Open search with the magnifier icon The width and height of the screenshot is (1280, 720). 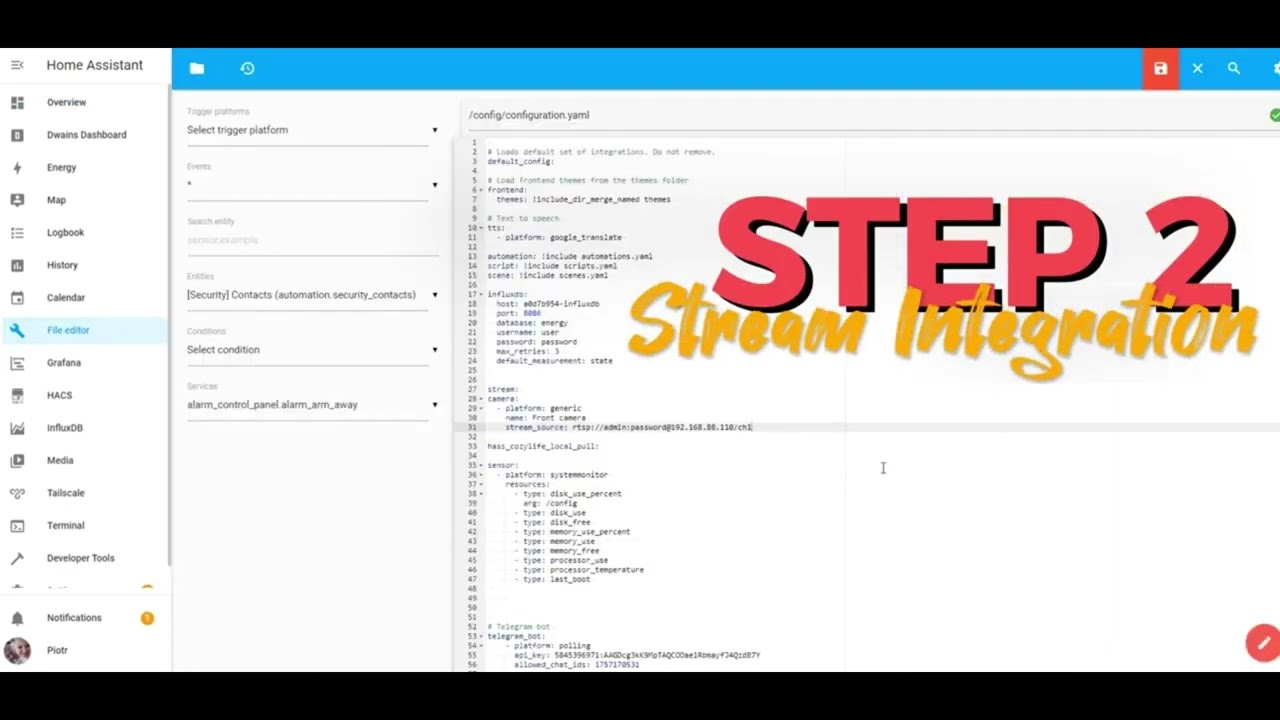(1234, 68)
